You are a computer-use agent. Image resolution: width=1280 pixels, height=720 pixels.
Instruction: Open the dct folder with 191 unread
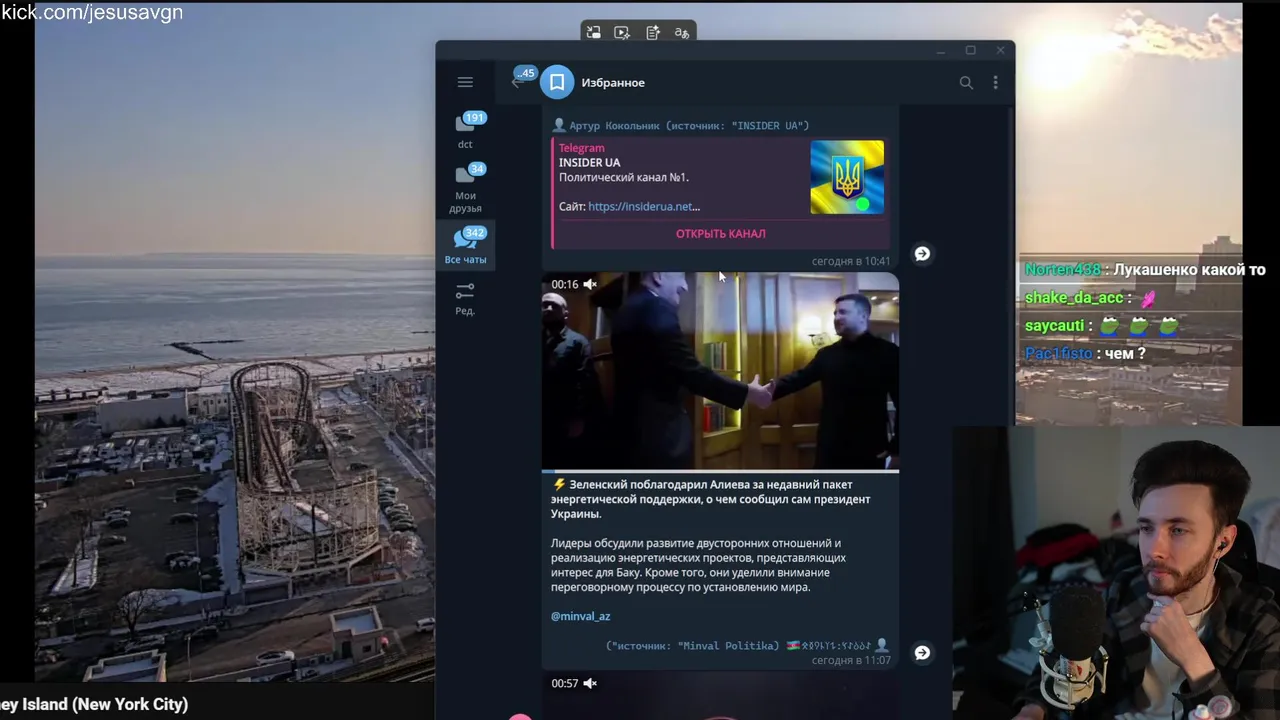(465, 130)
